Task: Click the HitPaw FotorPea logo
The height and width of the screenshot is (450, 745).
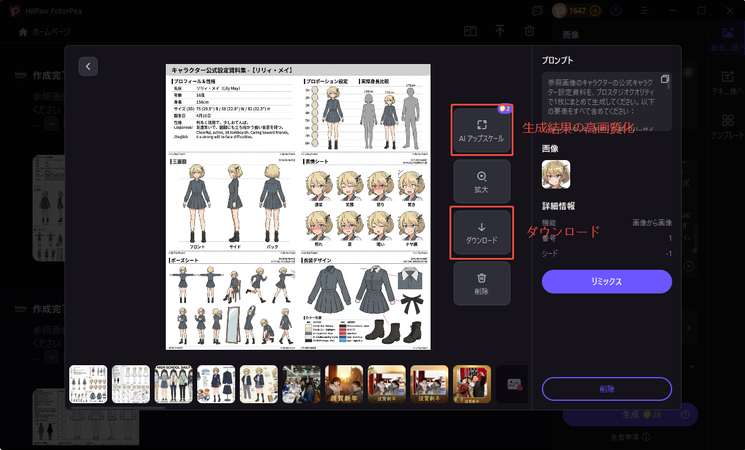Action: pyautogui.click(x=15, y=10)
